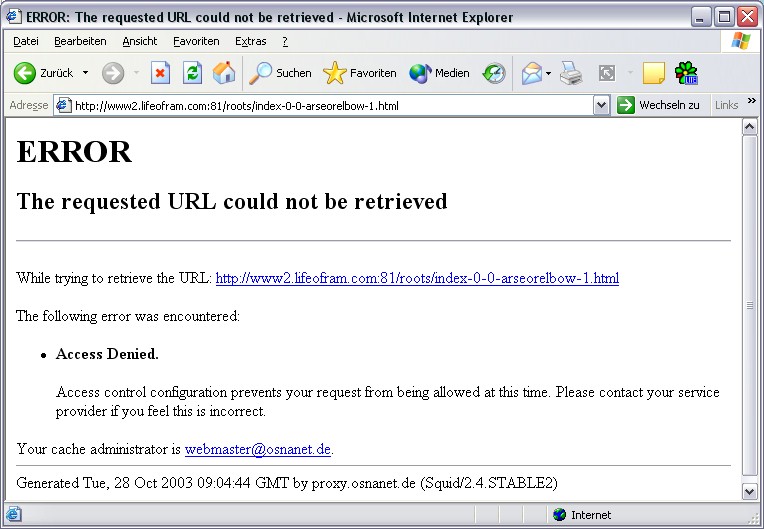764x529 pixels.
Task: Open the Suchen search panel
Action: click(x=280, y=74)
